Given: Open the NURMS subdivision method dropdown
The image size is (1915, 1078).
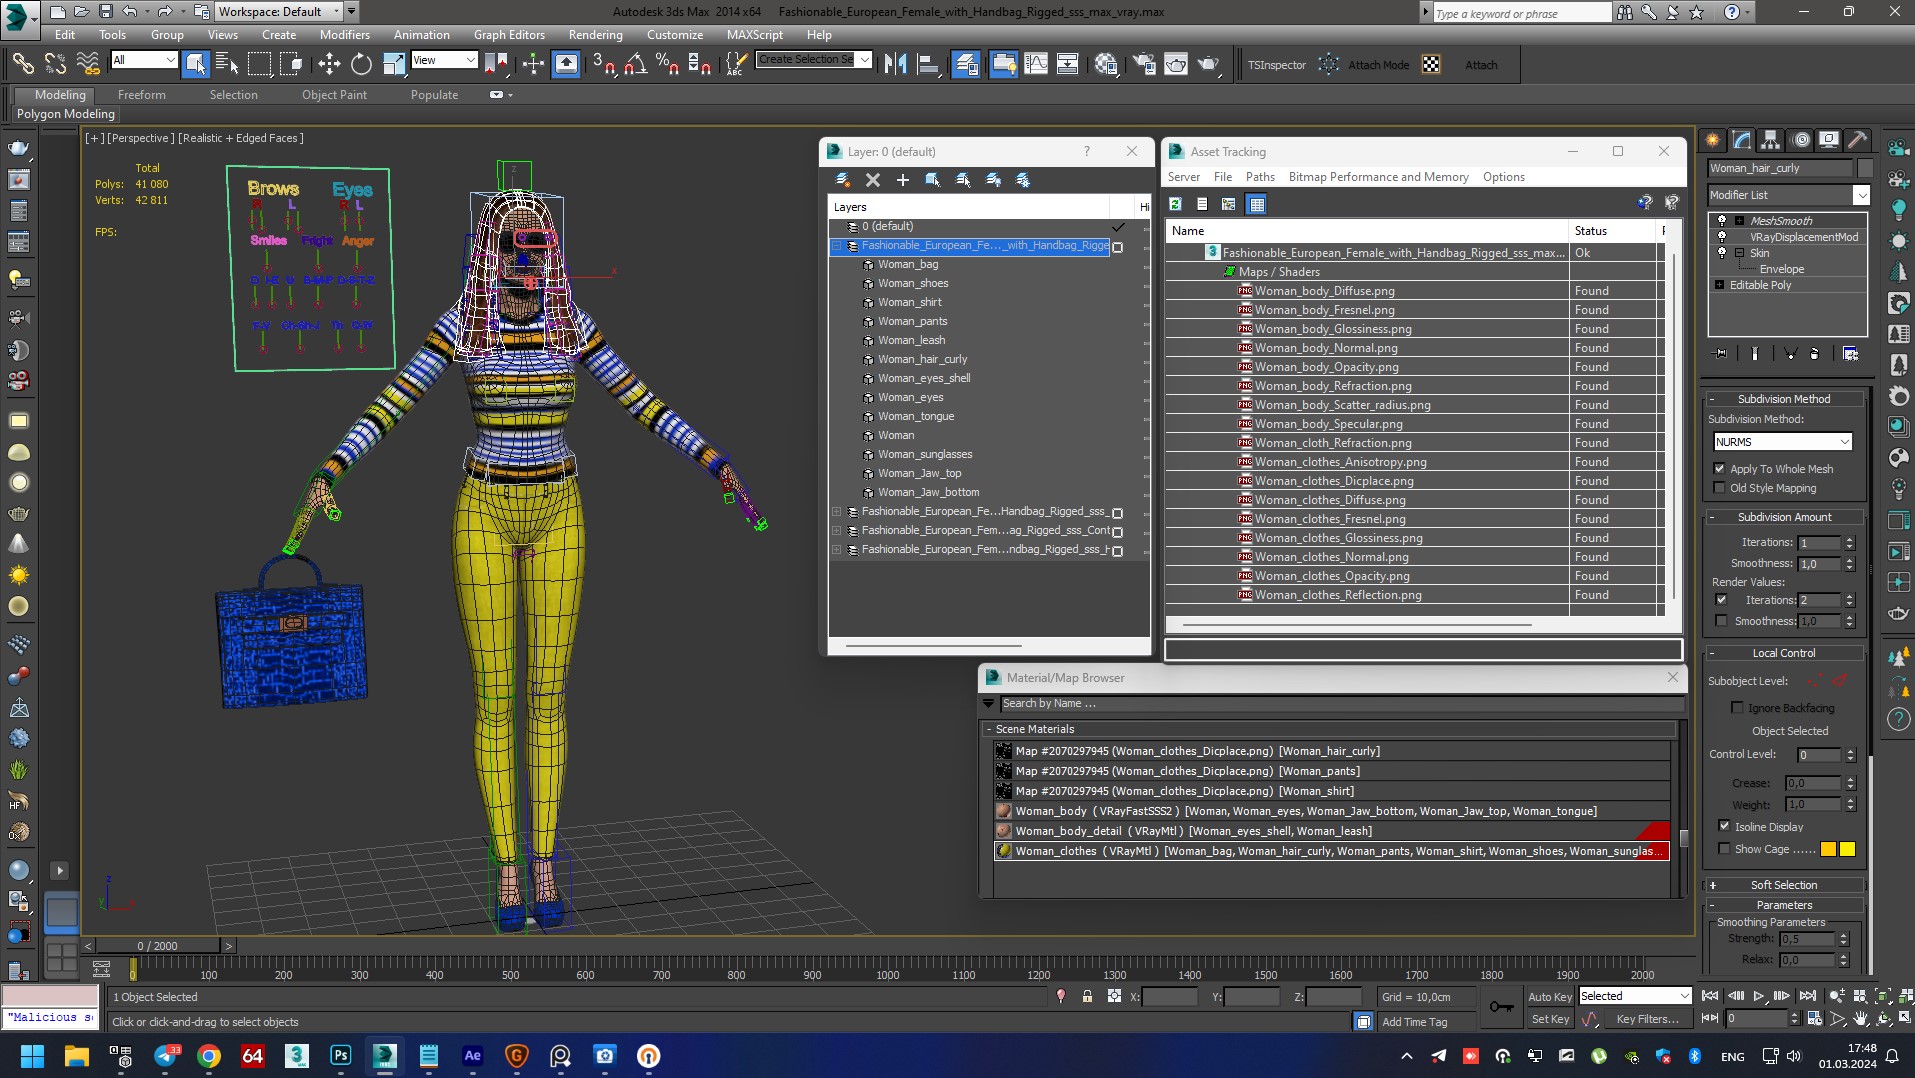Looking at the screenshot, I should coord(1783,441).
